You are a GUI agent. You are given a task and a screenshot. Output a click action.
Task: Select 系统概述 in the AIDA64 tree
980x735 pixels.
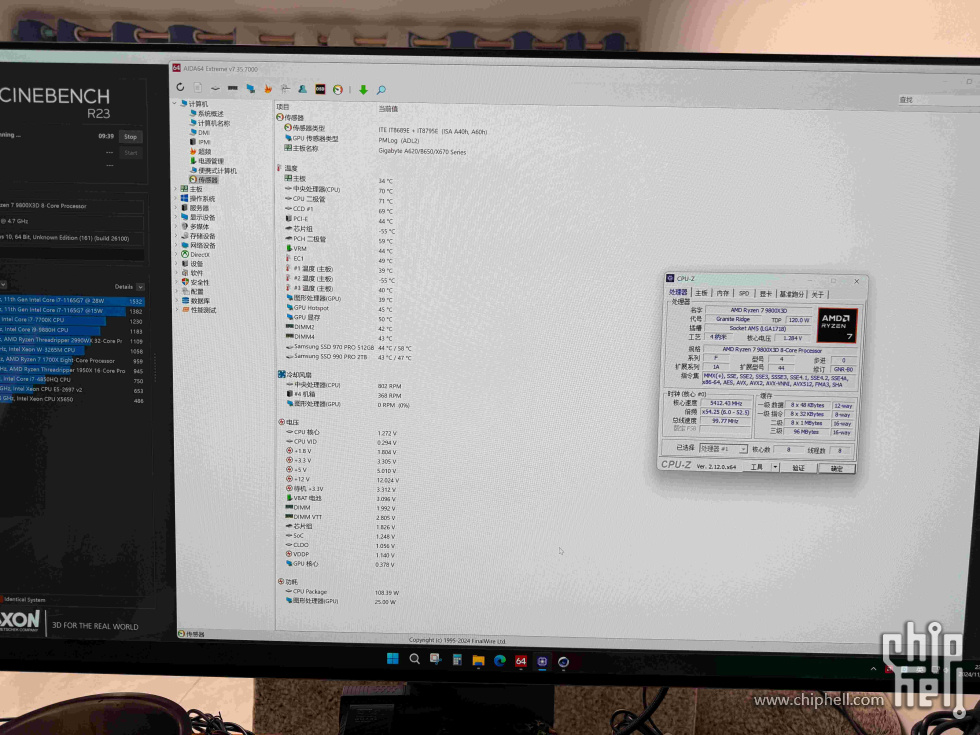click(206, 114)
